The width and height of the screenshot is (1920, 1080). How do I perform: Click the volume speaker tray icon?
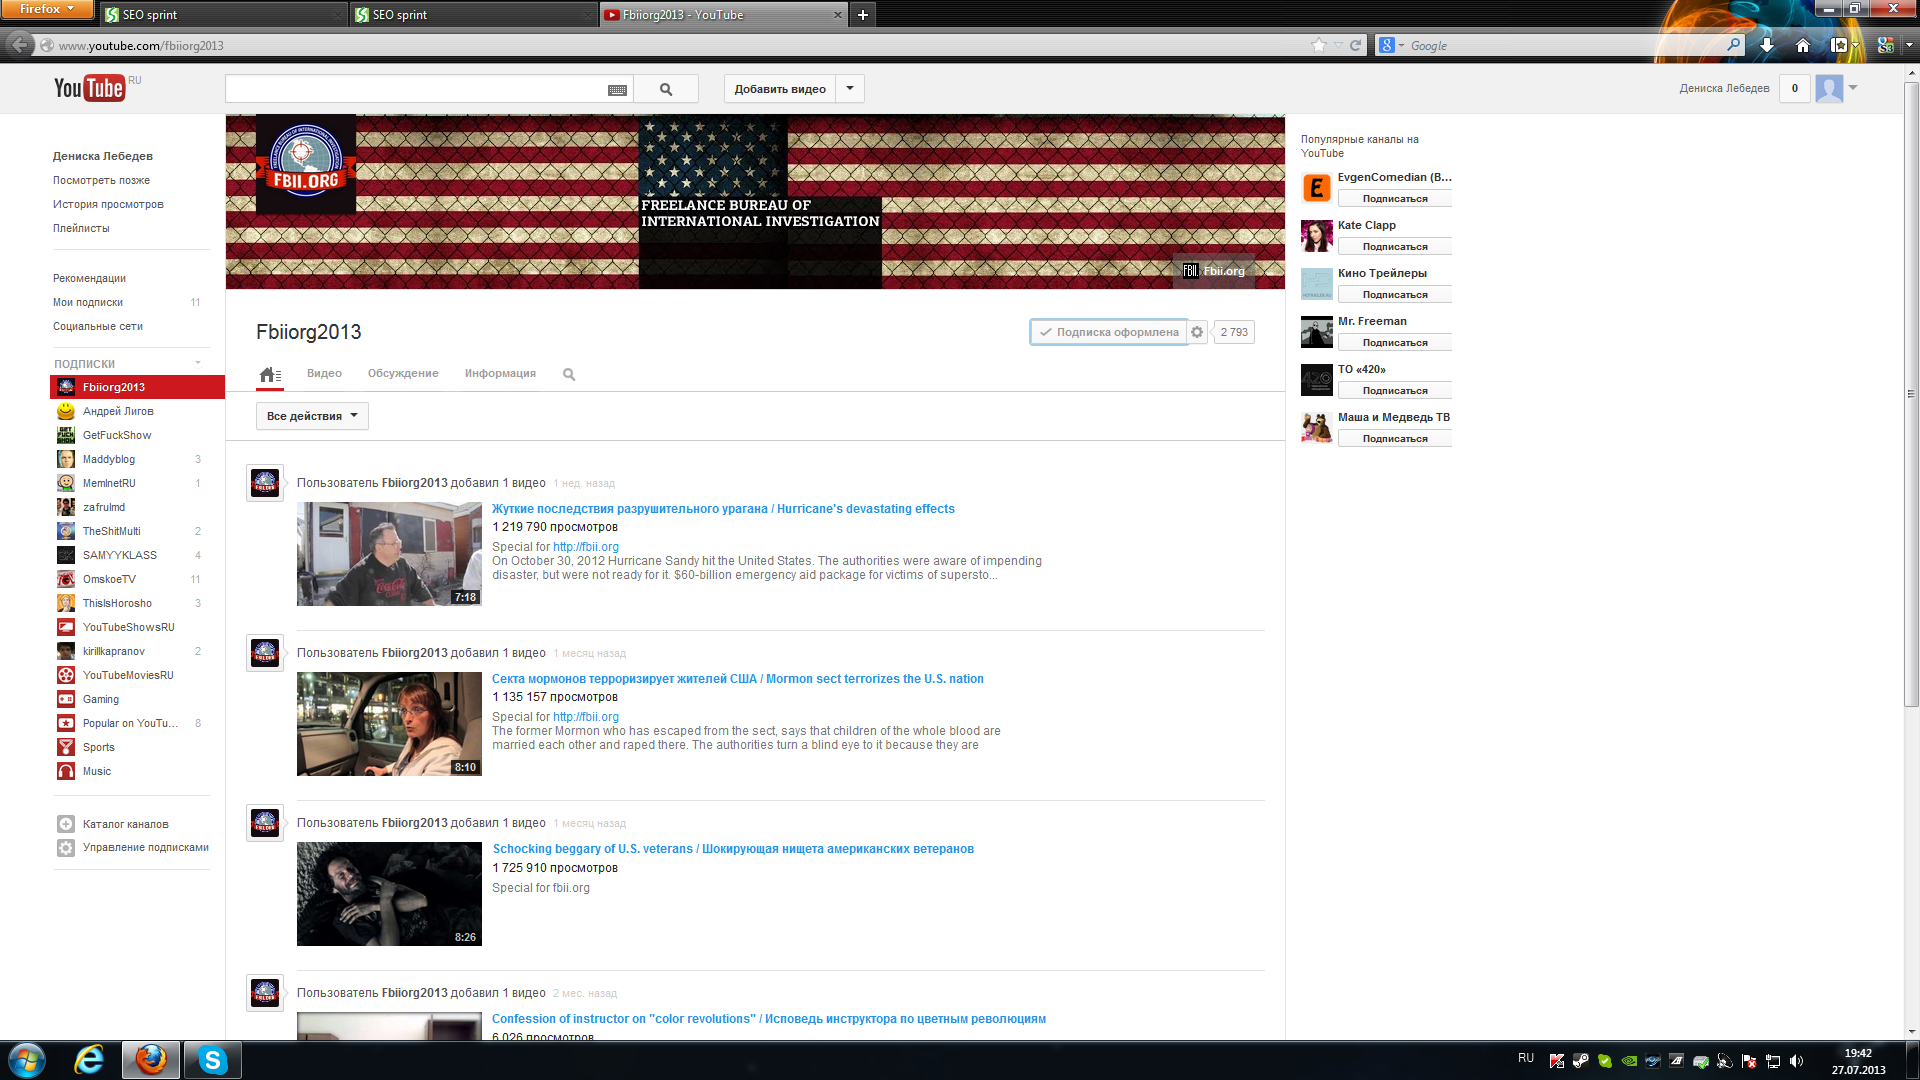pyautogui.click(x=1797, y=1061)
